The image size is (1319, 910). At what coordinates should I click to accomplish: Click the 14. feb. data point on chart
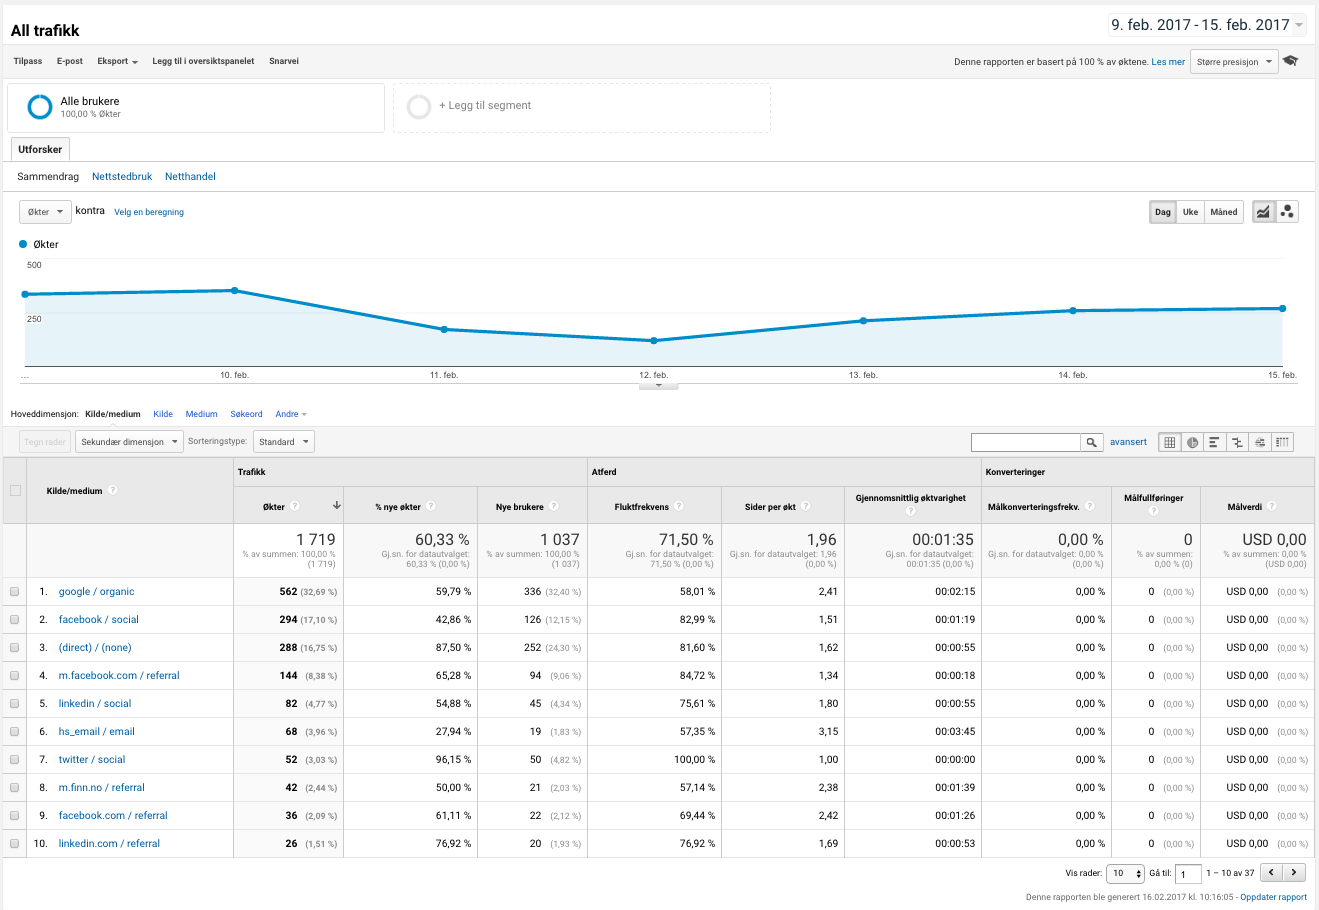[x=1073, y=311]
